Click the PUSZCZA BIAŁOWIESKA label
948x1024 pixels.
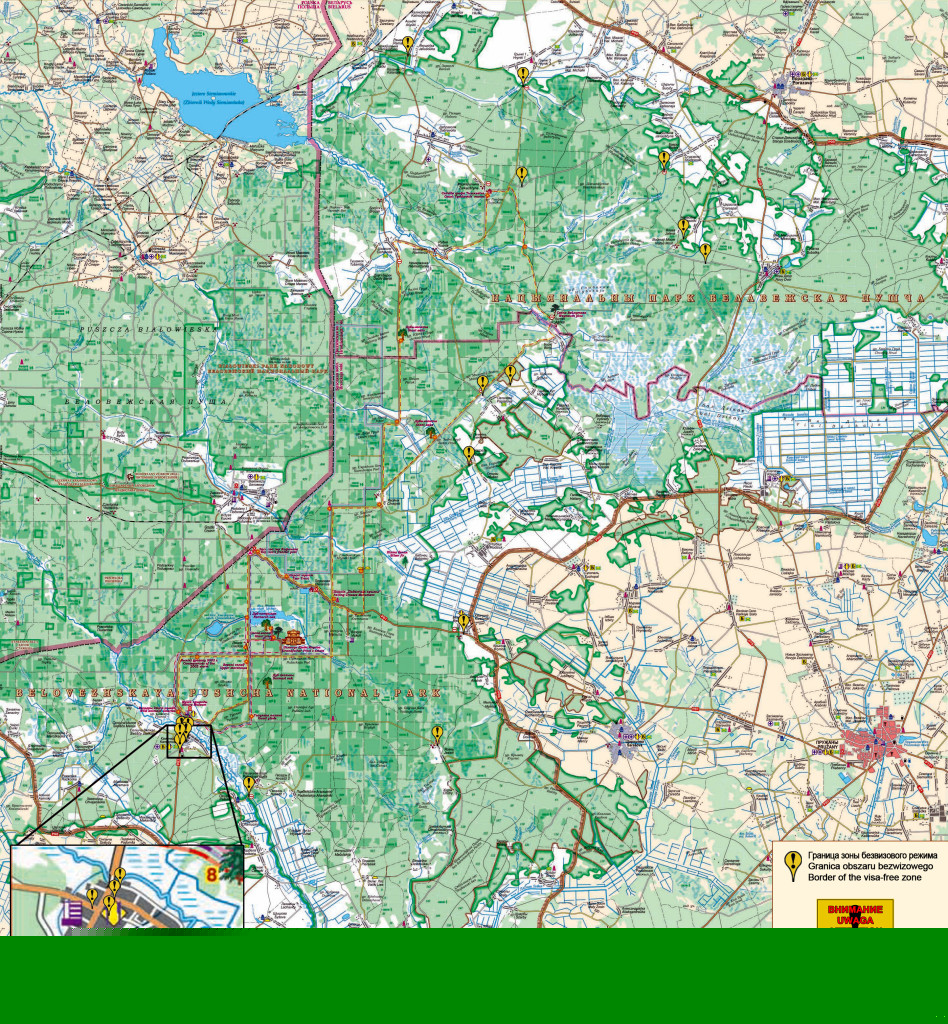click(148, 328)
